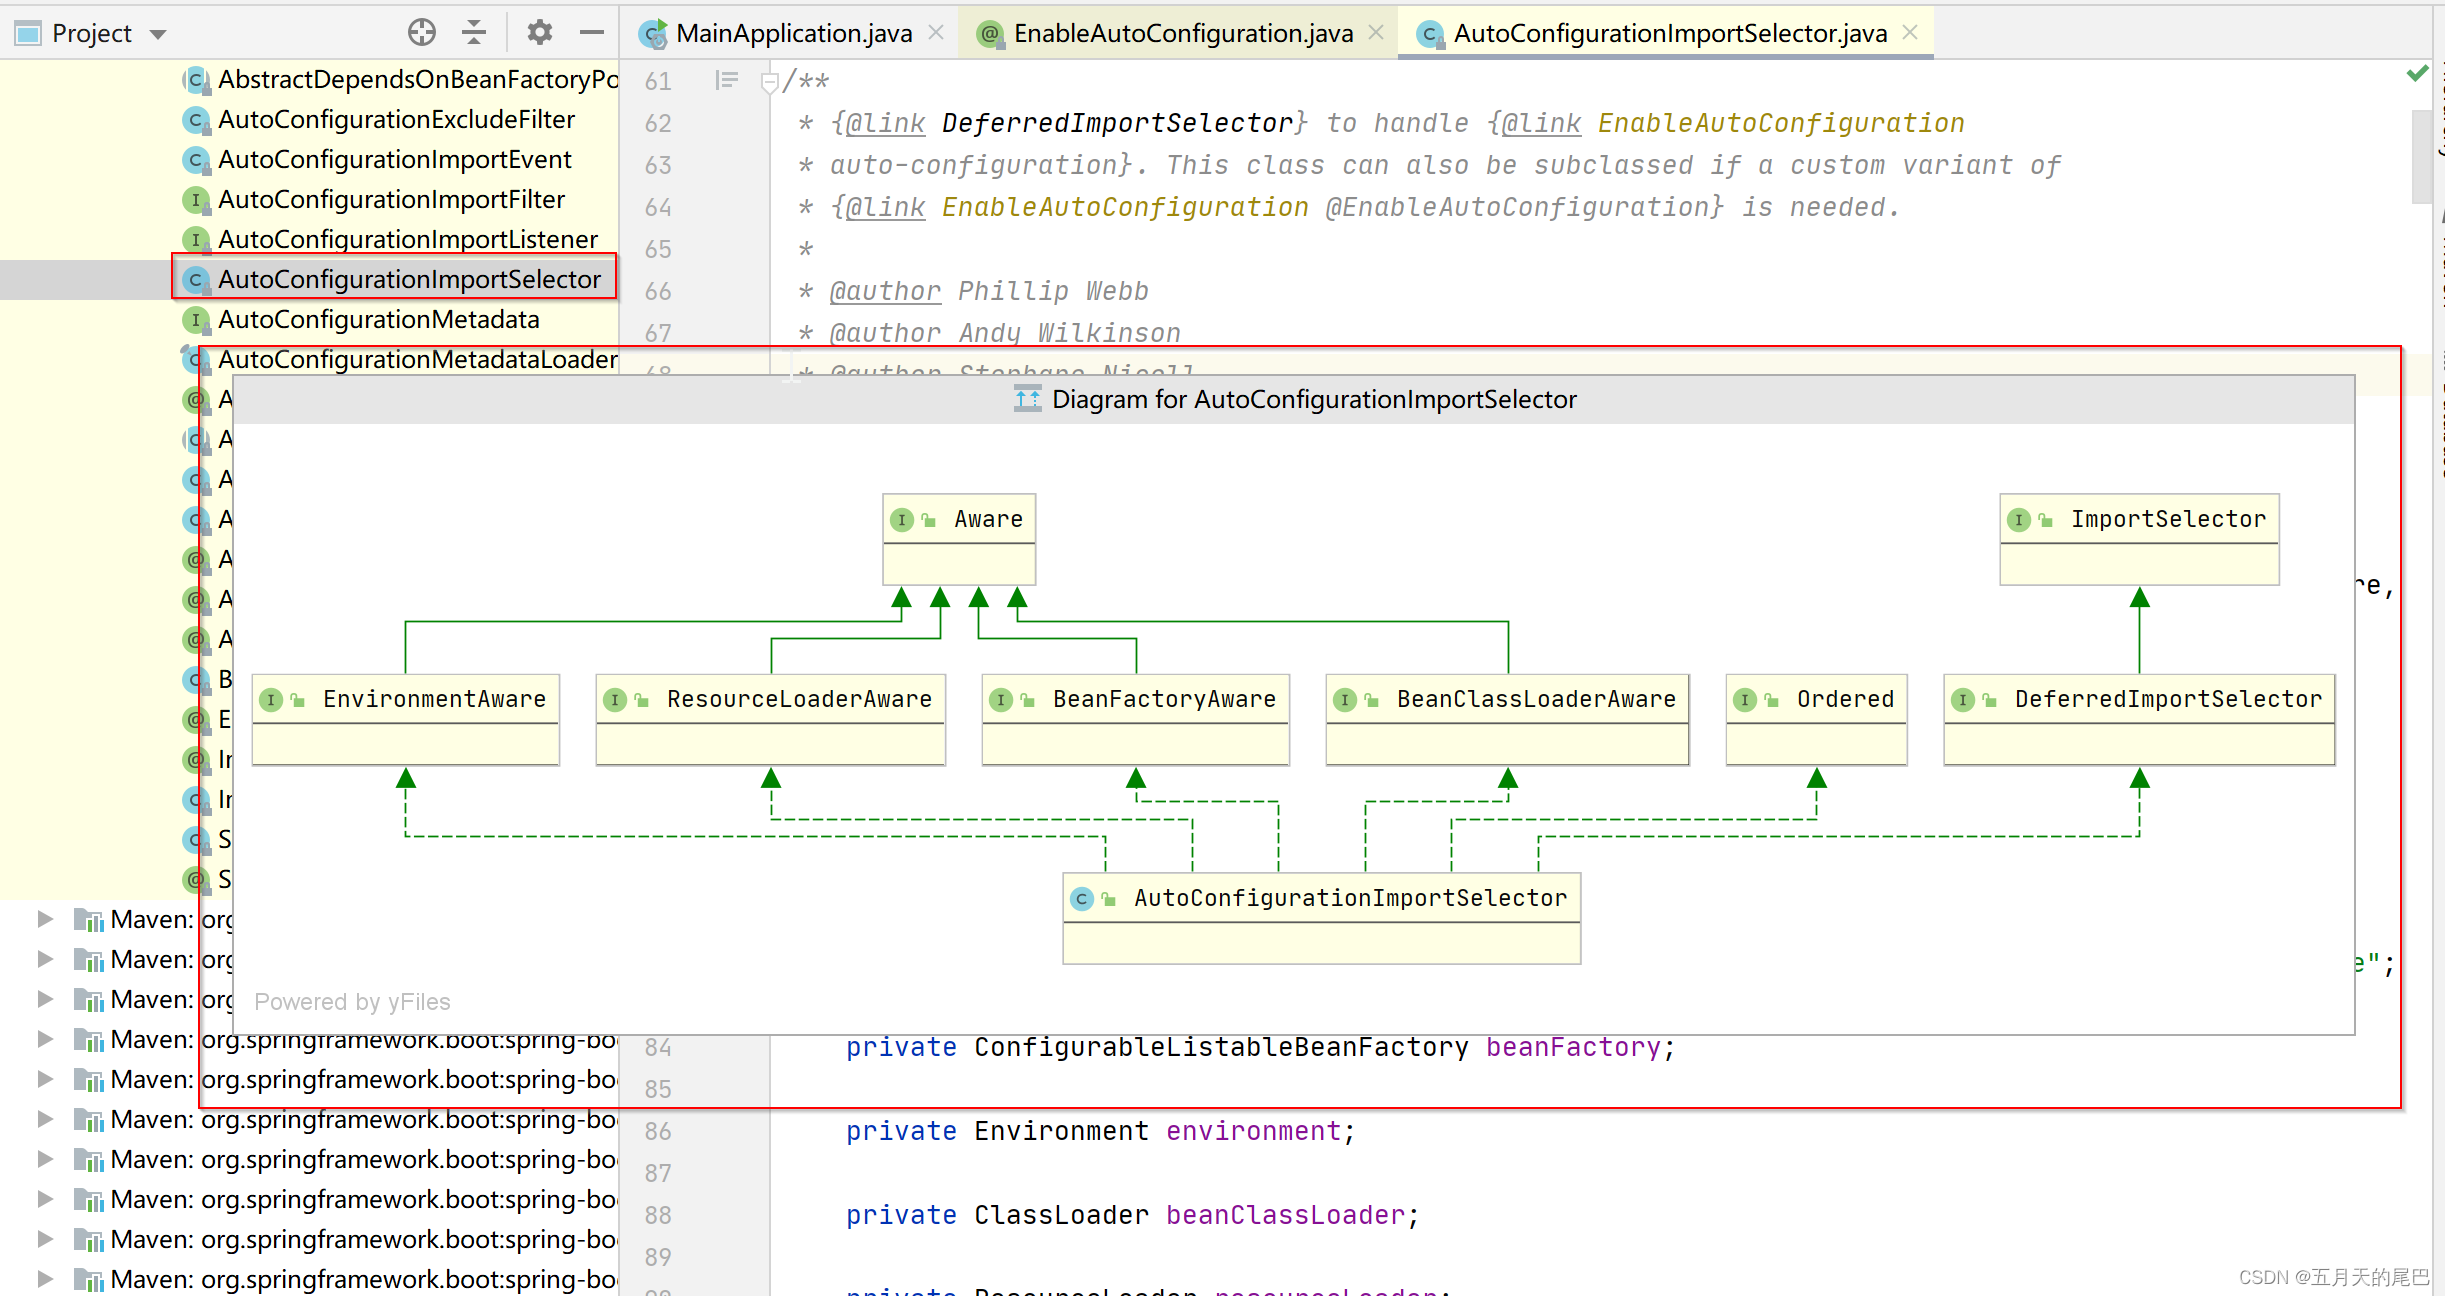
Task: Click the beanClassLoader field on line 88
Action: (1285, 1215)
